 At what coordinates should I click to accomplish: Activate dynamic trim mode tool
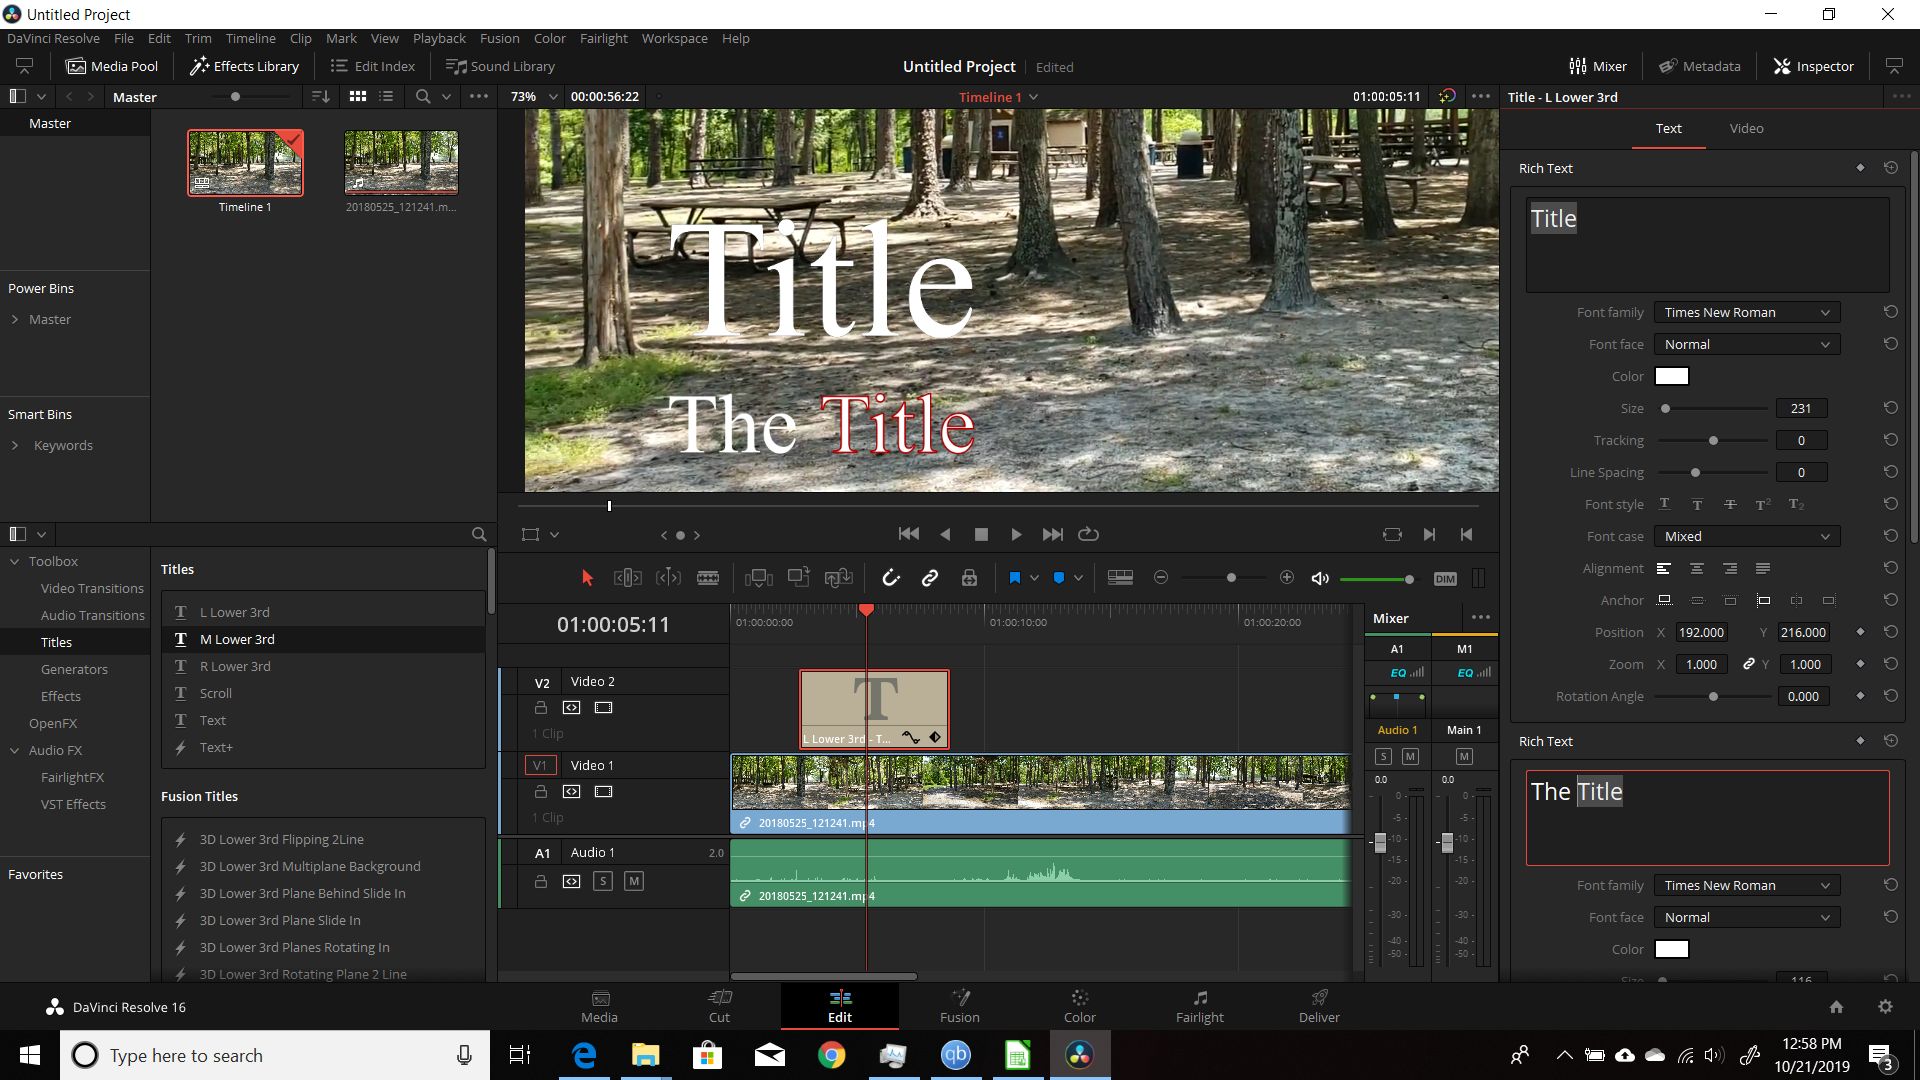[x=668, y=578]
